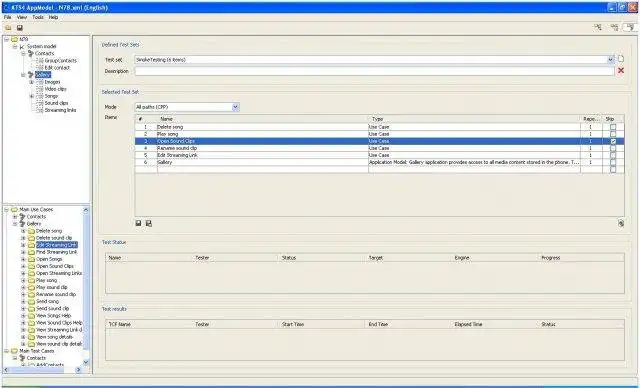The width and height of the screenshot is (640, 388).
Task: Expand the Images node in the tree
Action: pyautogui.click(x=31, y=82)
